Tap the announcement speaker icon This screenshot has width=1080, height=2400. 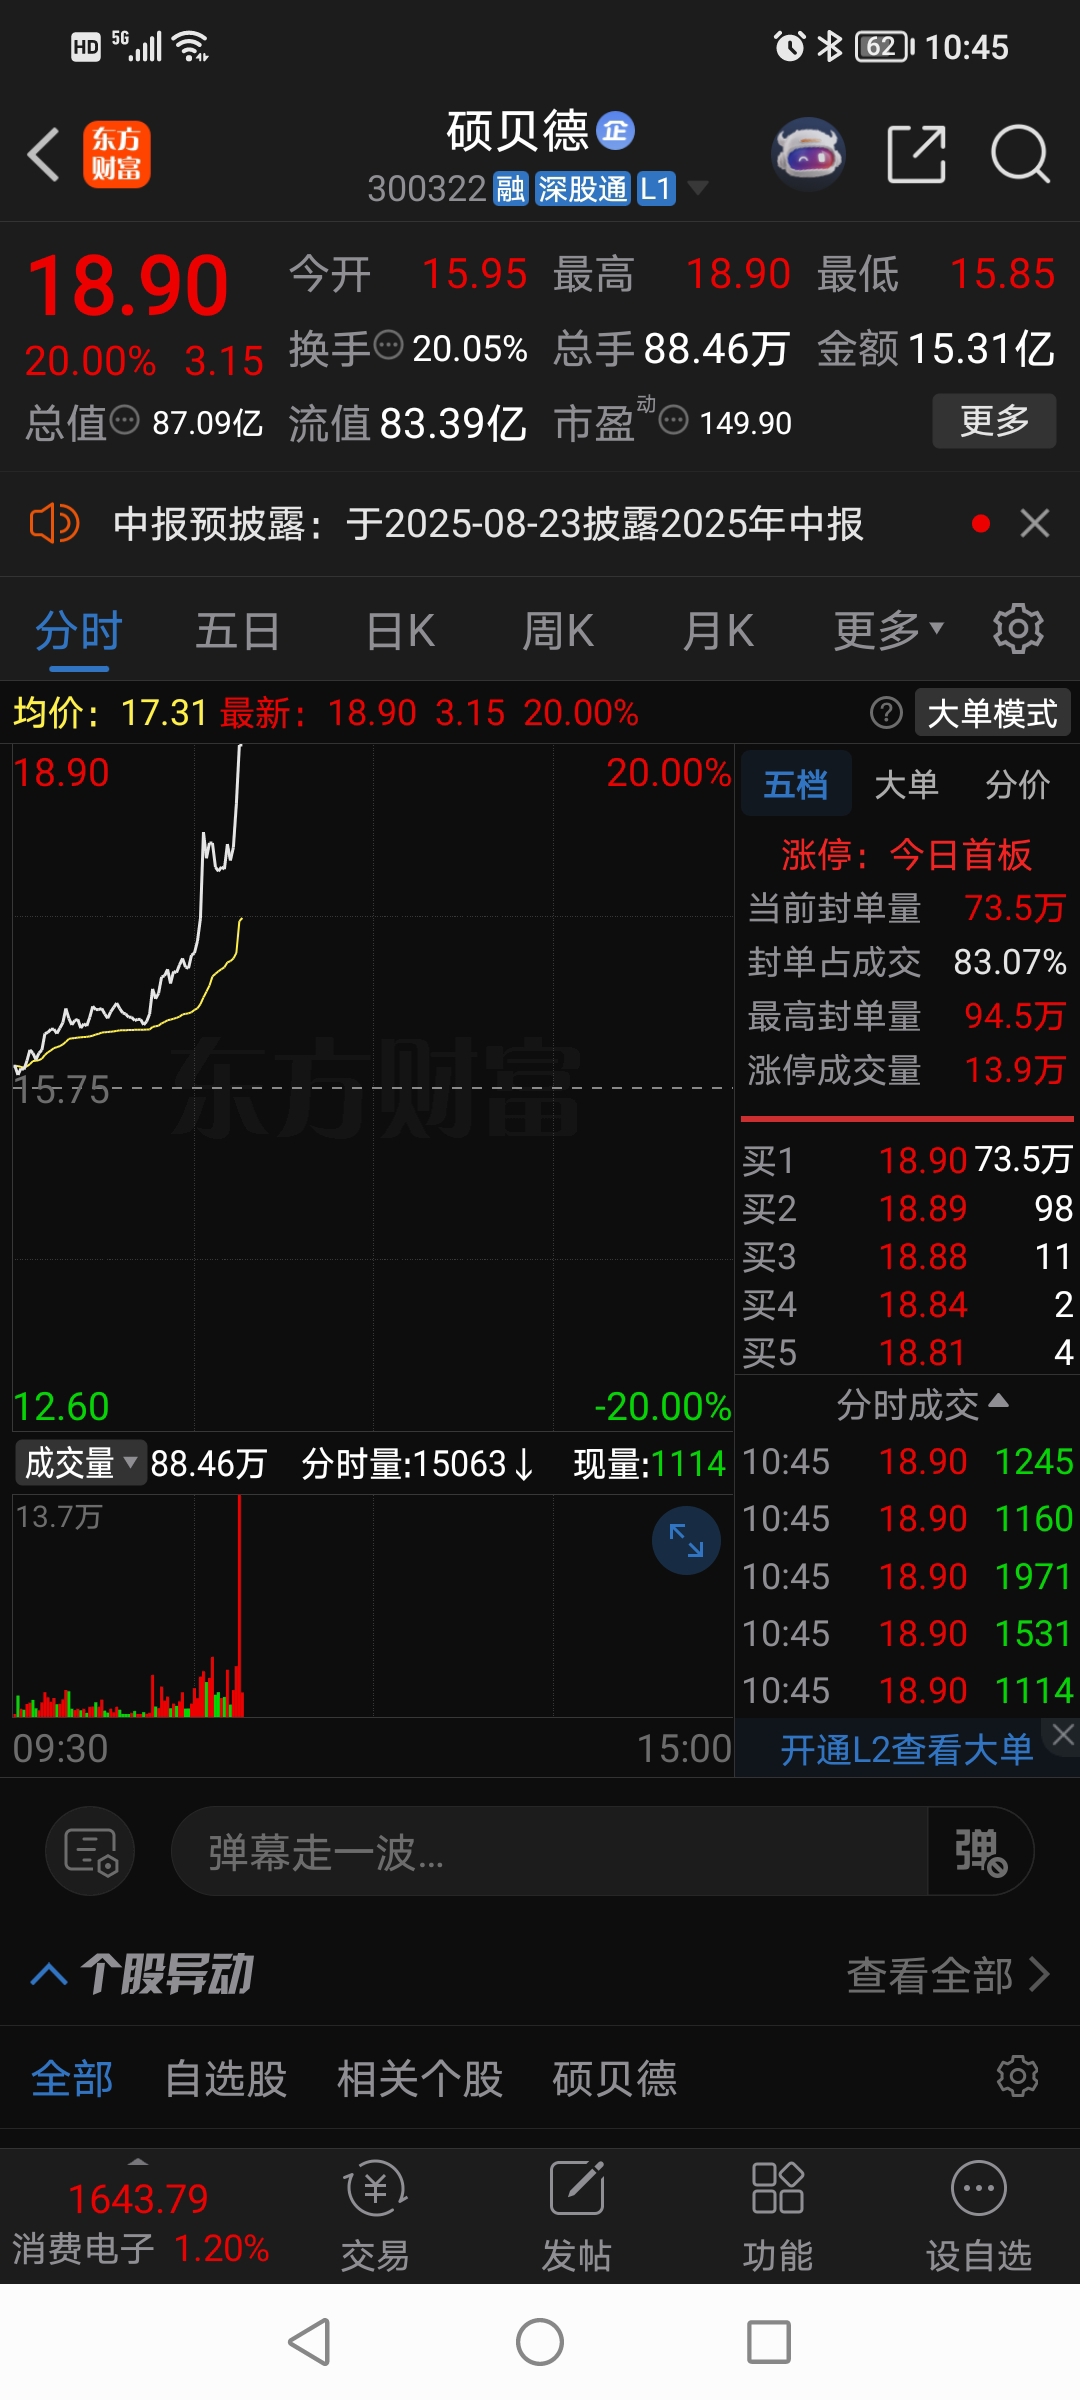click(x=54, y=523)
